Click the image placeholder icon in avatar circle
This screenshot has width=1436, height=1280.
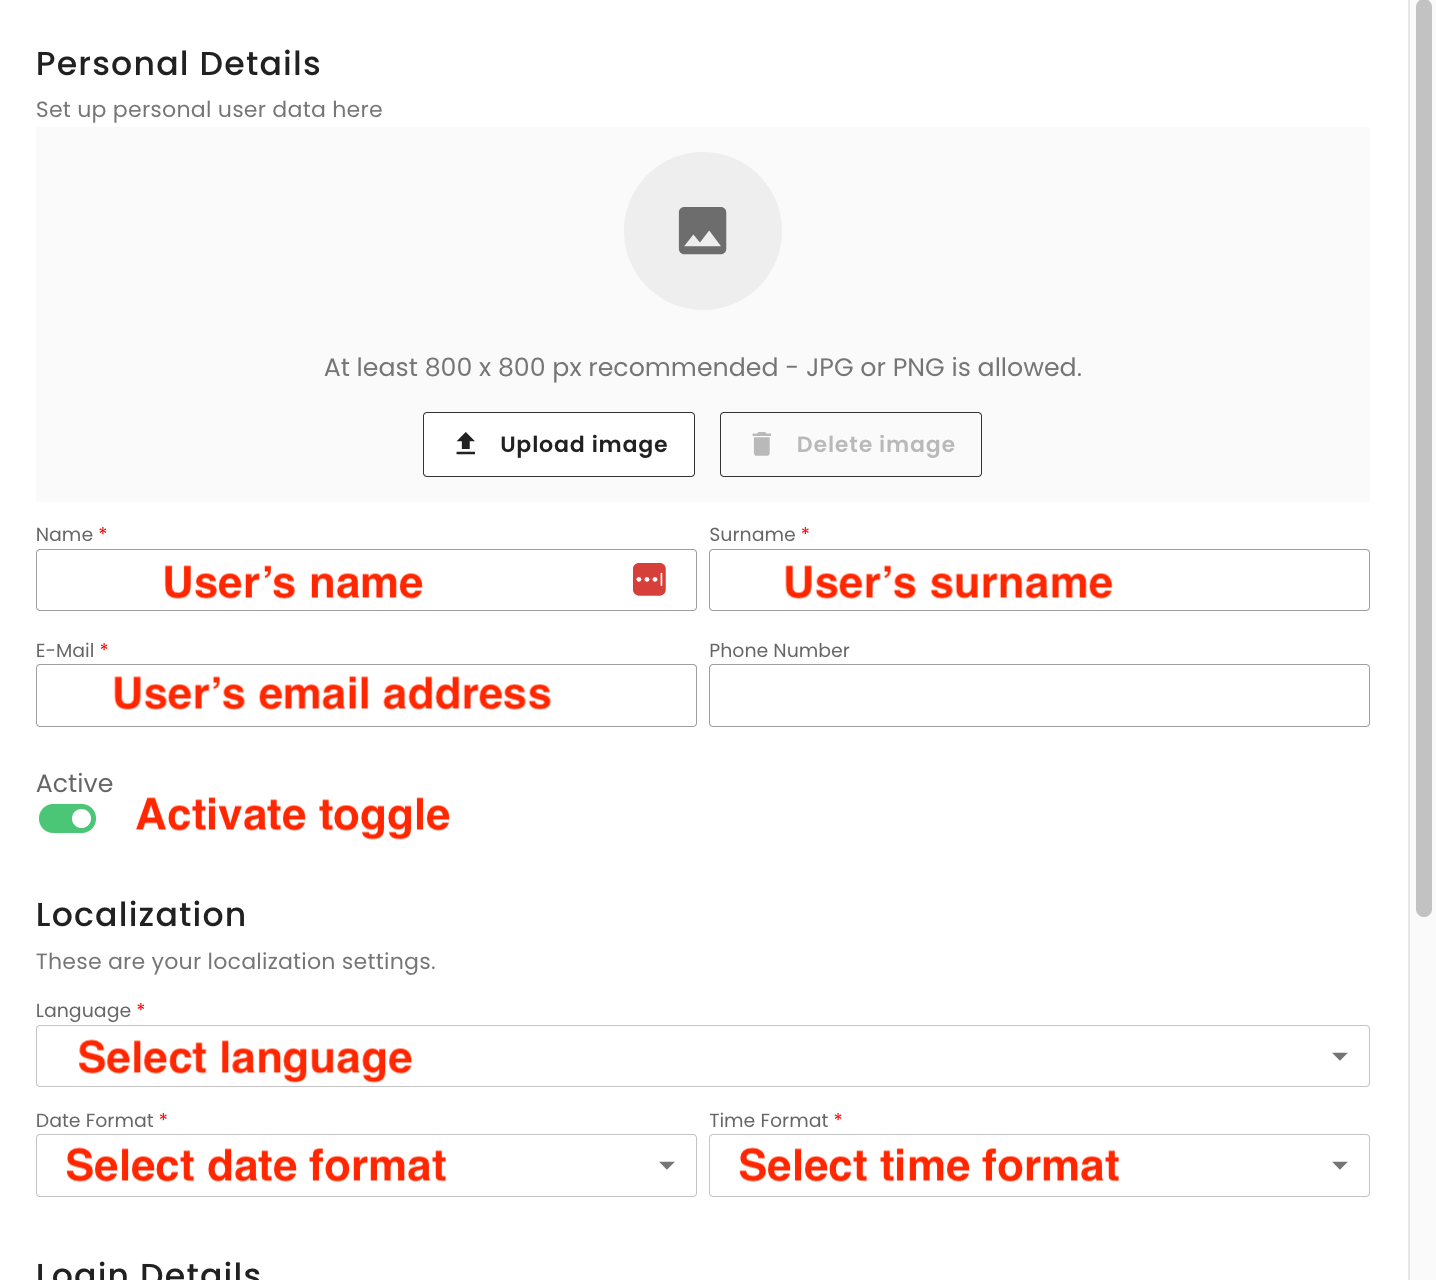[702, 231]
